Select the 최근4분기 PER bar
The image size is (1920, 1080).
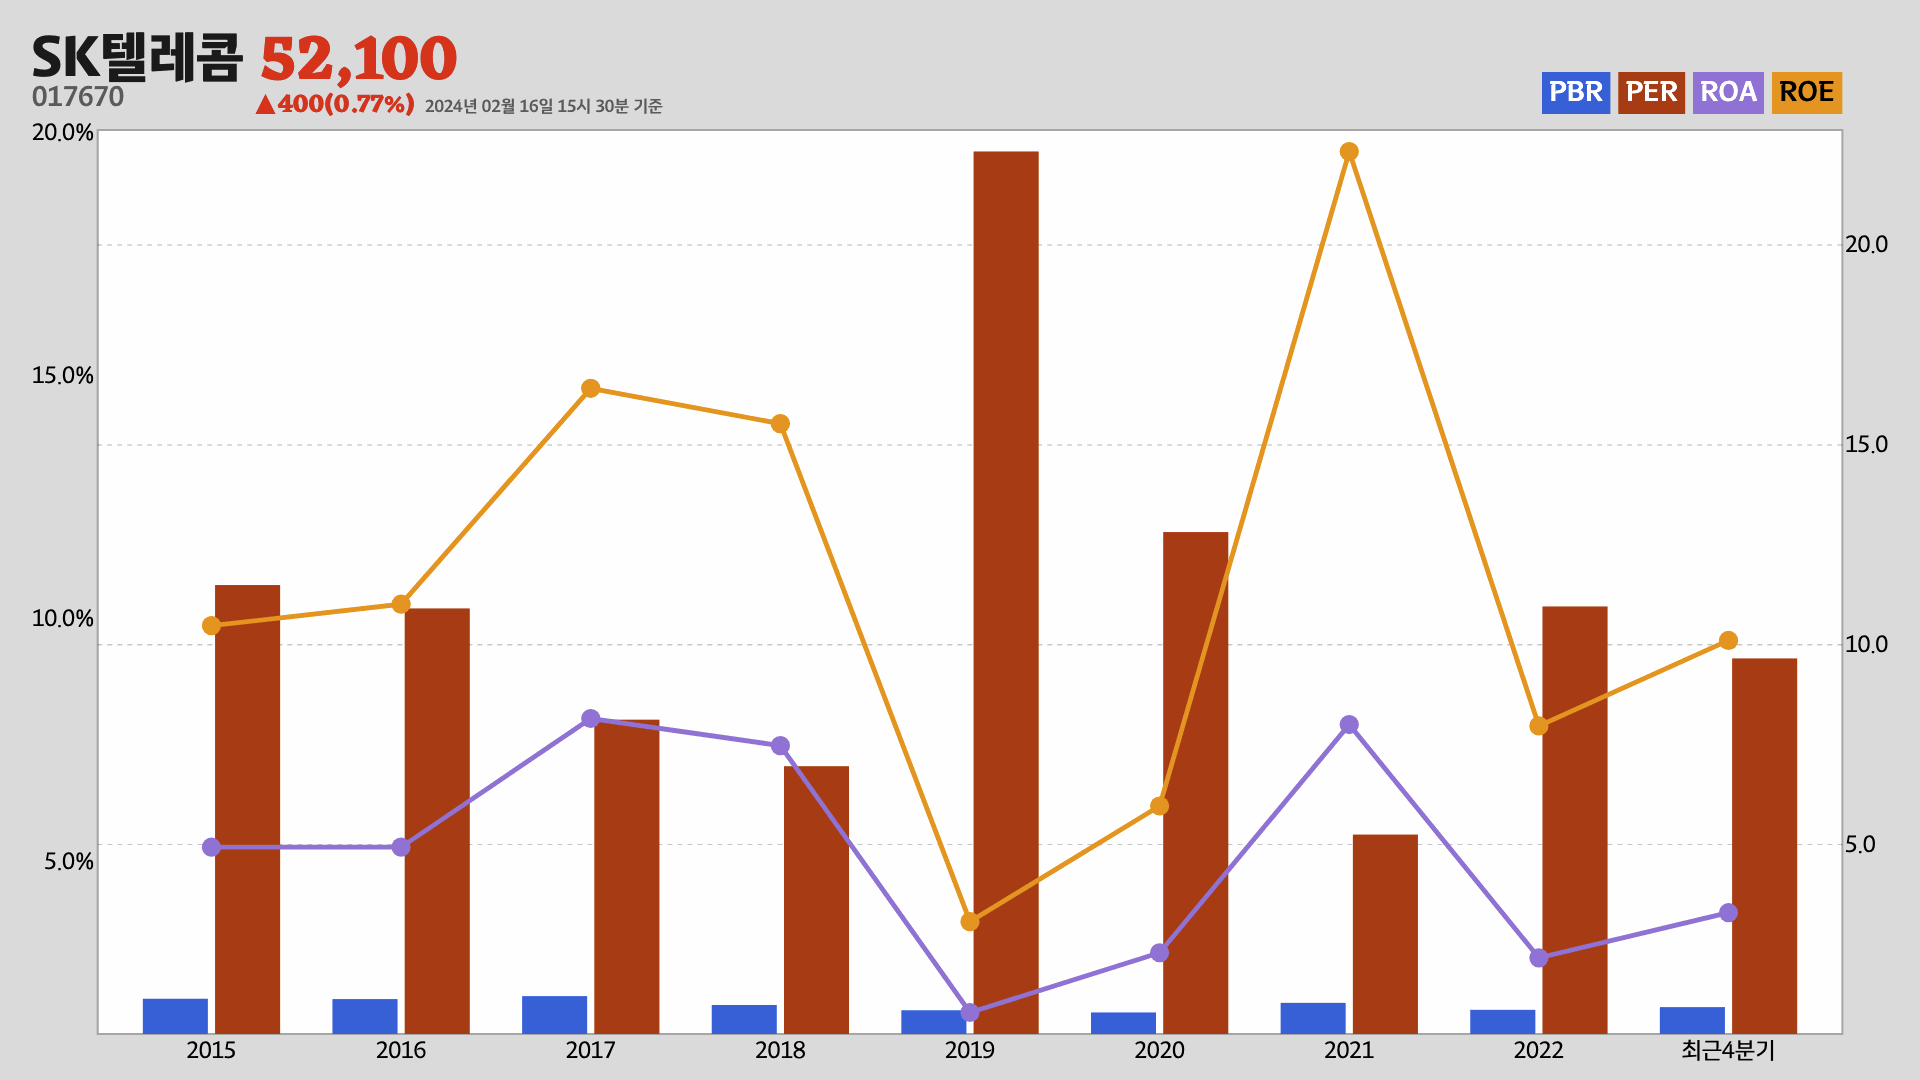(1764, 846)
